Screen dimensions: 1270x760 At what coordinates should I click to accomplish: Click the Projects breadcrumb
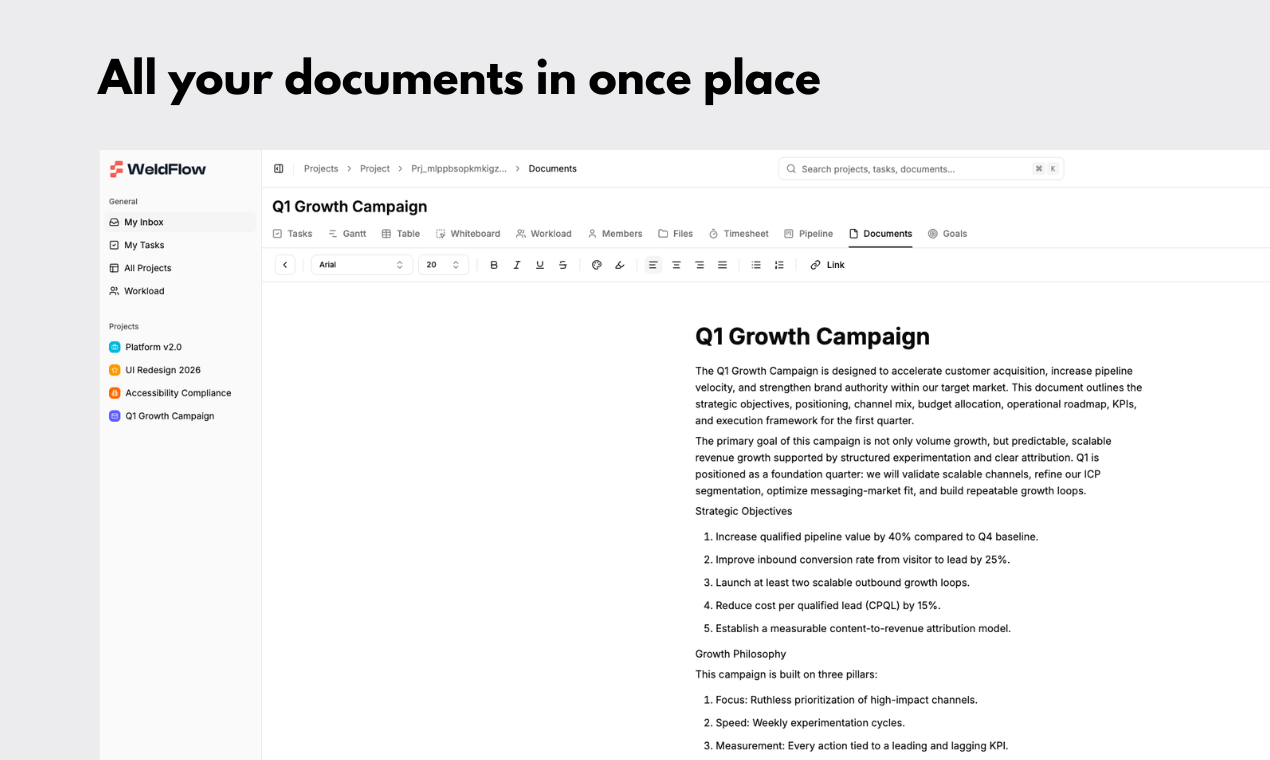(321, 169)
